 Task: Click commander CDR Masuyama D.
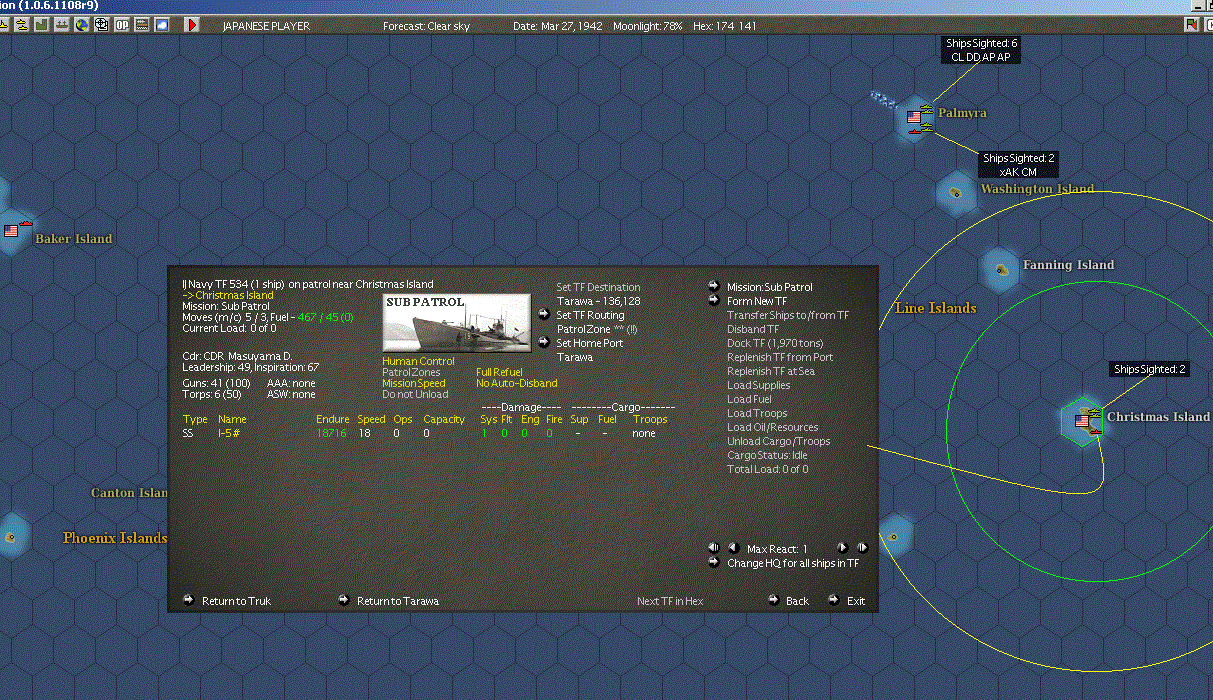(237, 356)
